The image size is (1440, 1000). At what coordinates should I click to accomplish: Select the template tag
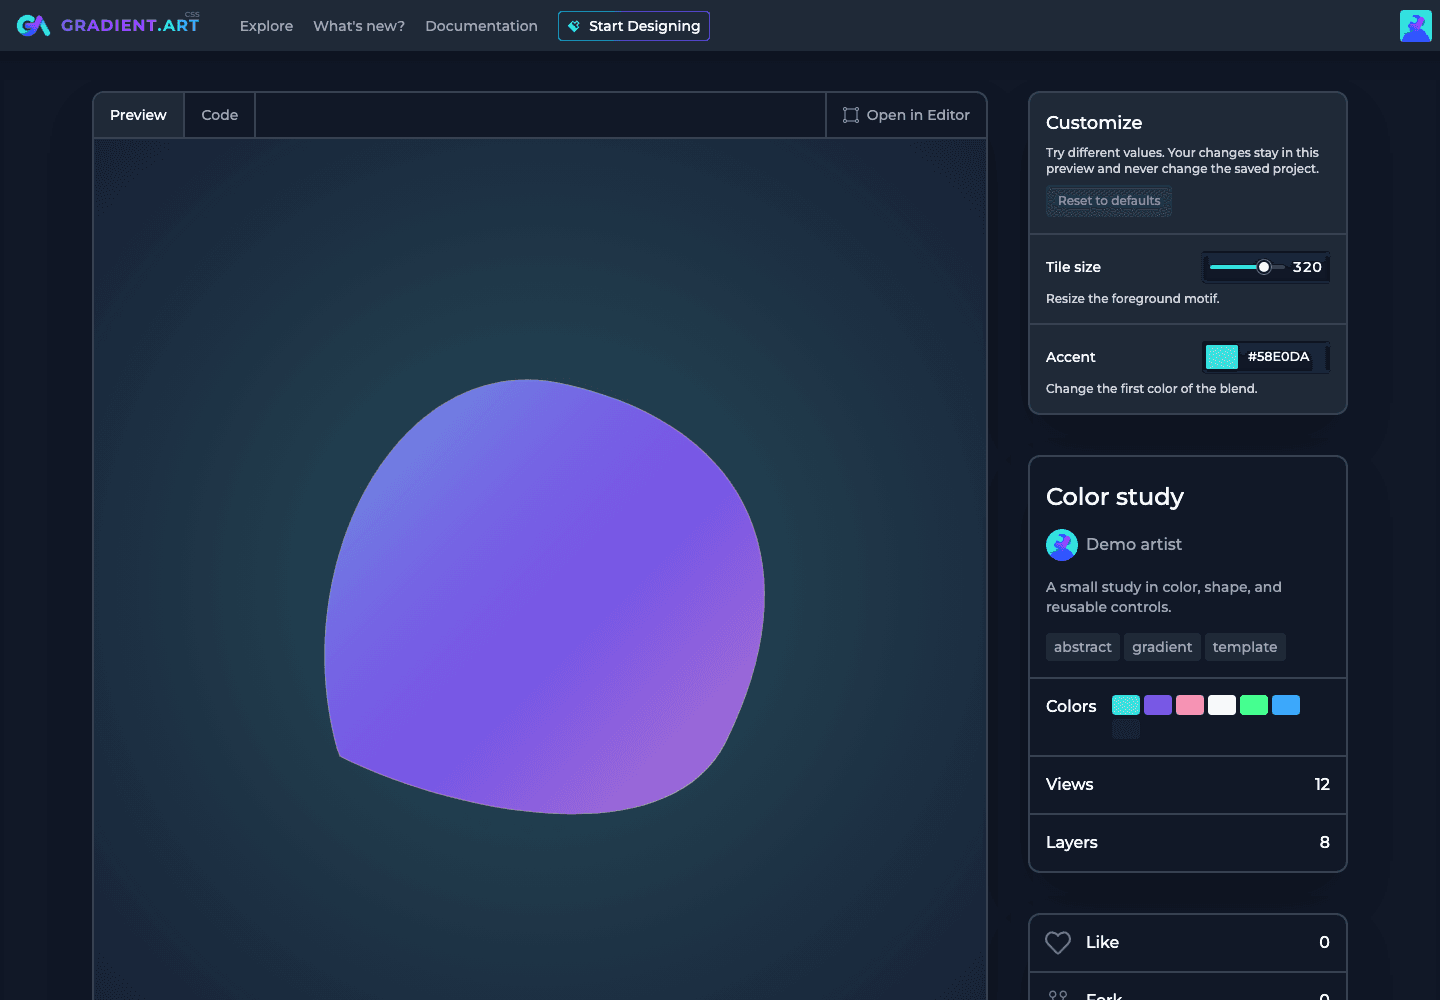1245,647
